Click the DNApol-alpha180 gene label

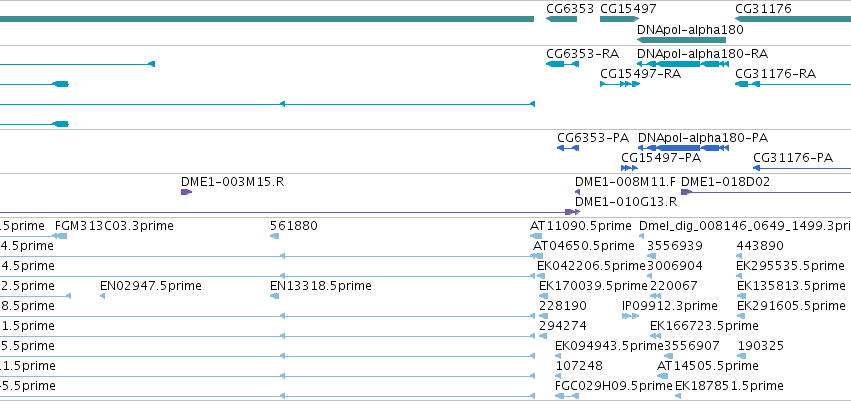pyautogui.click(x=690, y=30)
